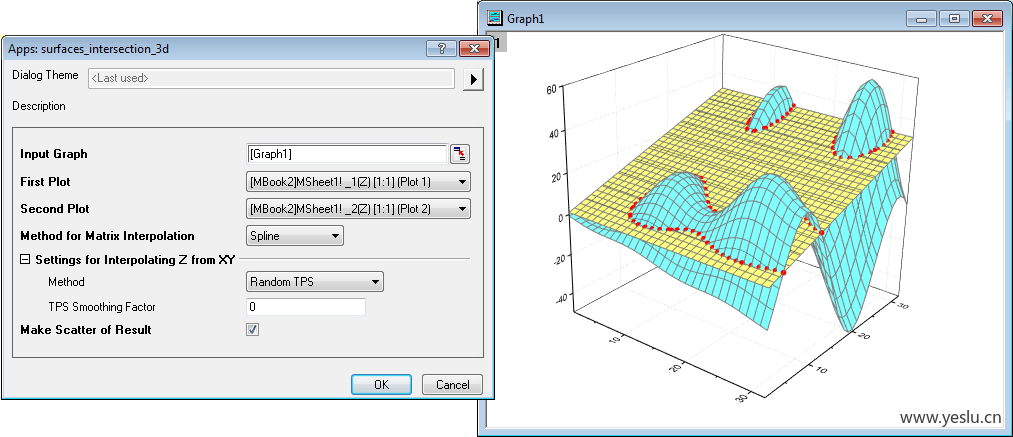This screenshot has height=437, width=1013.
Task: Open the Second Plot dropdown
Action: tap(358, 209)
